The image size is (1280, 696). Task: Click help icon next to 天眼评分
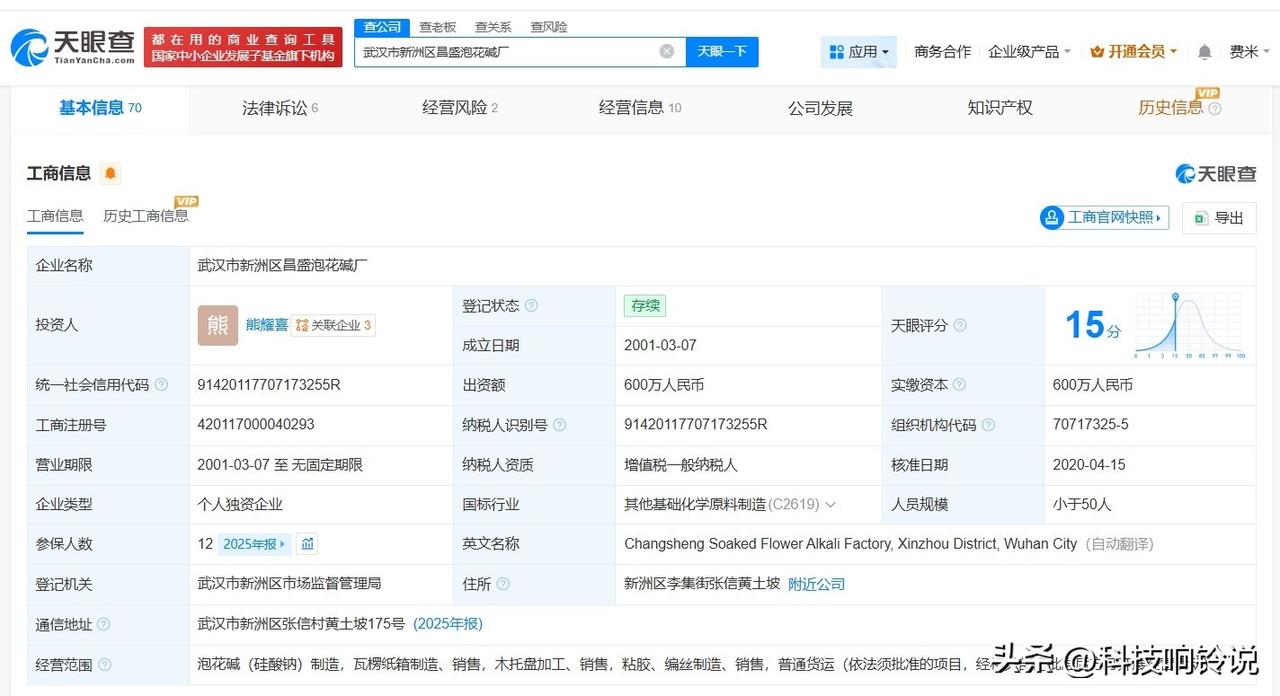(960, 325)
